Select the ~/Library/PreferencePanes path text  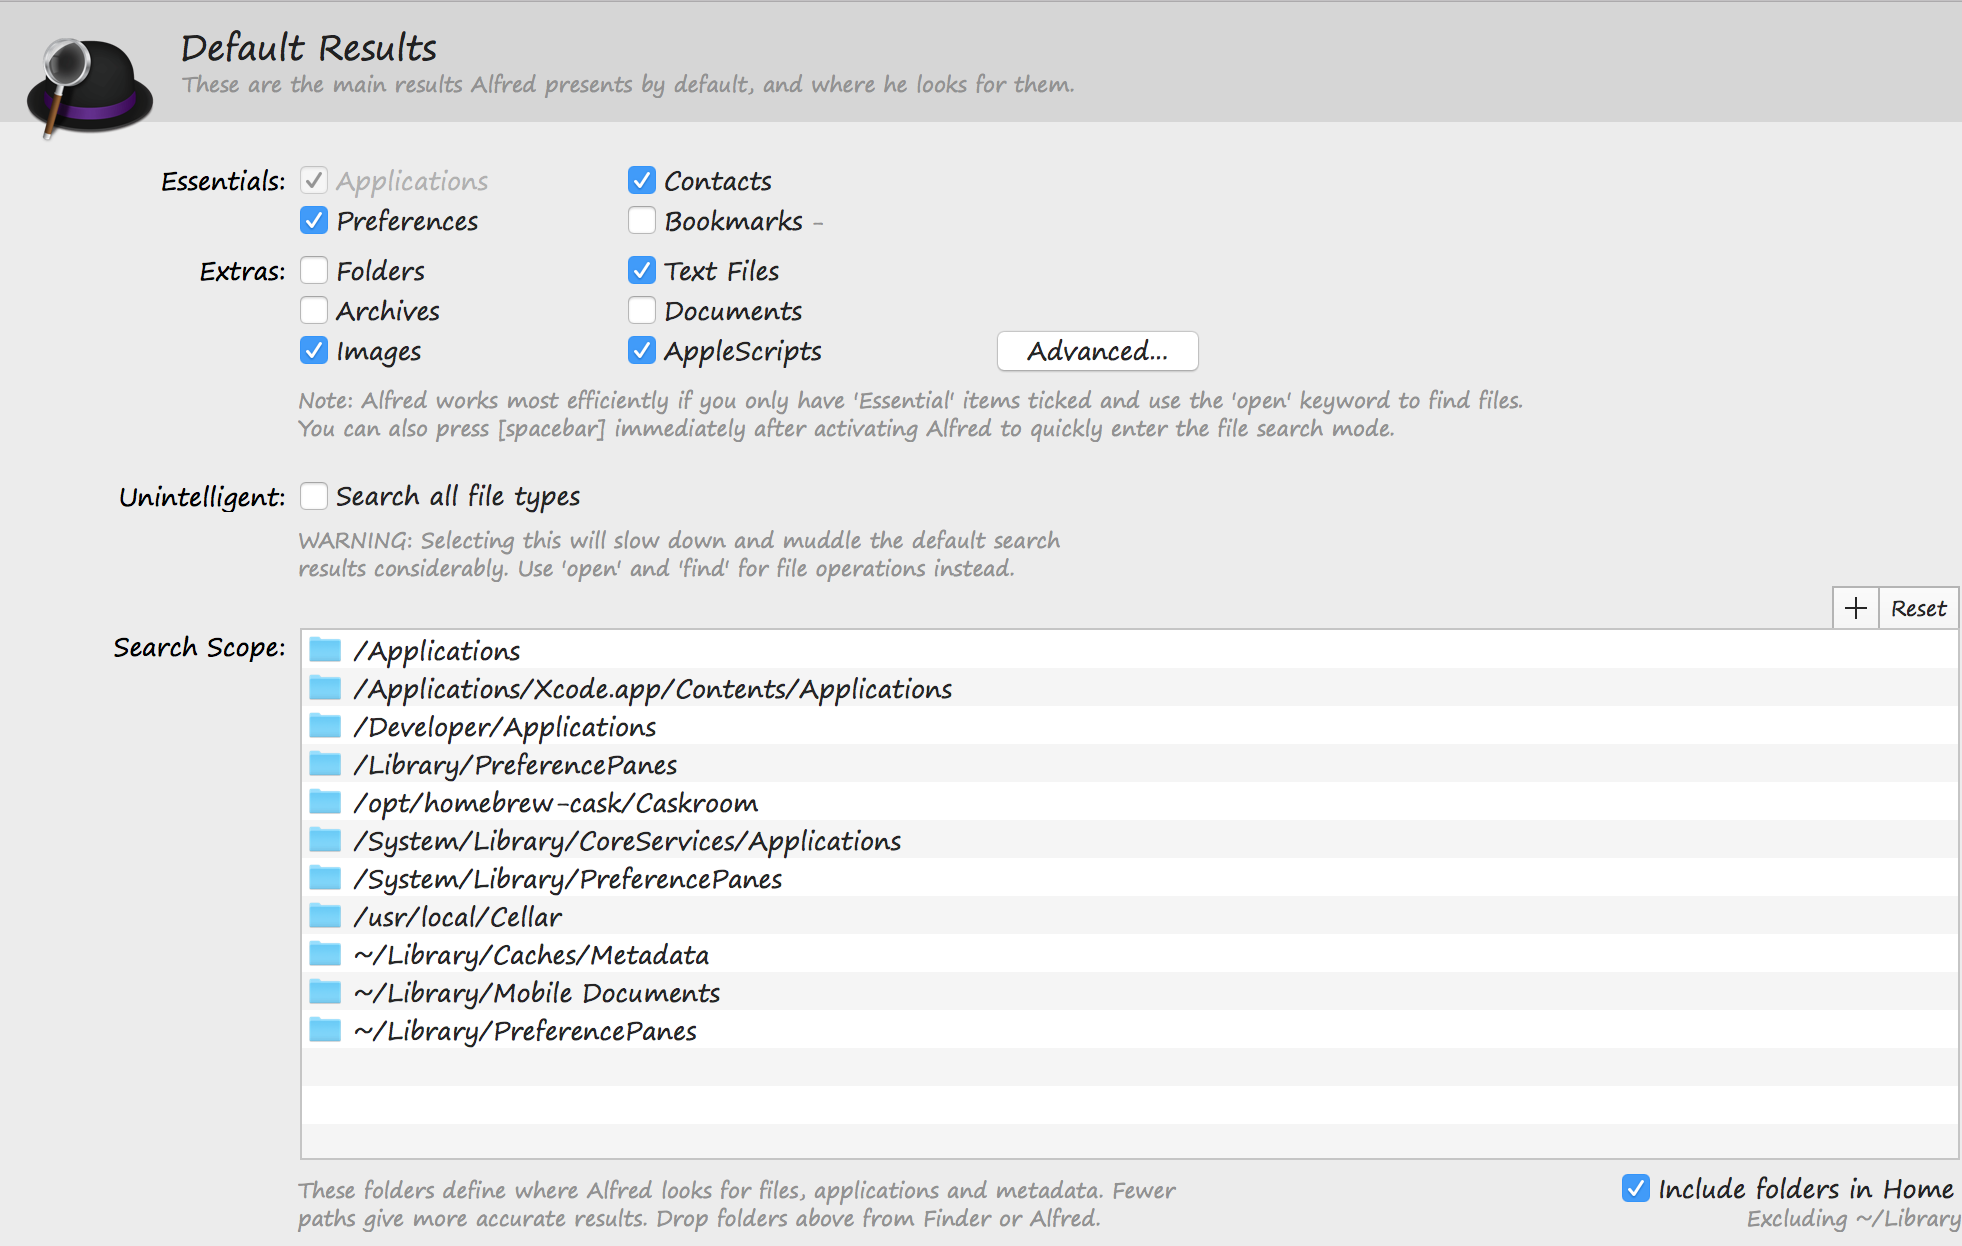click(x=526, y=1031)
